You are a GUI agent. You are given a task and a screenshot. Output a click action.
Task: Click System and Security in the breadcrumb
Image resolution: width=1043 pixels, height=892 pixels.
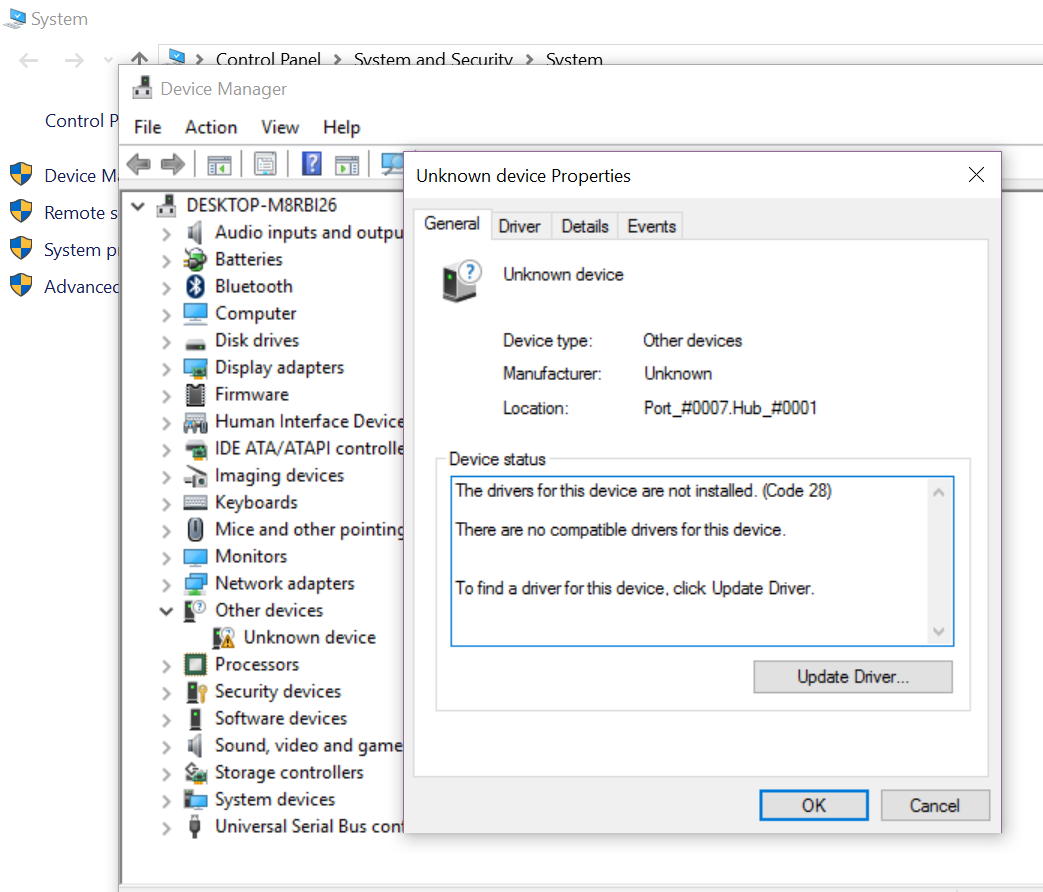[433, 59]
